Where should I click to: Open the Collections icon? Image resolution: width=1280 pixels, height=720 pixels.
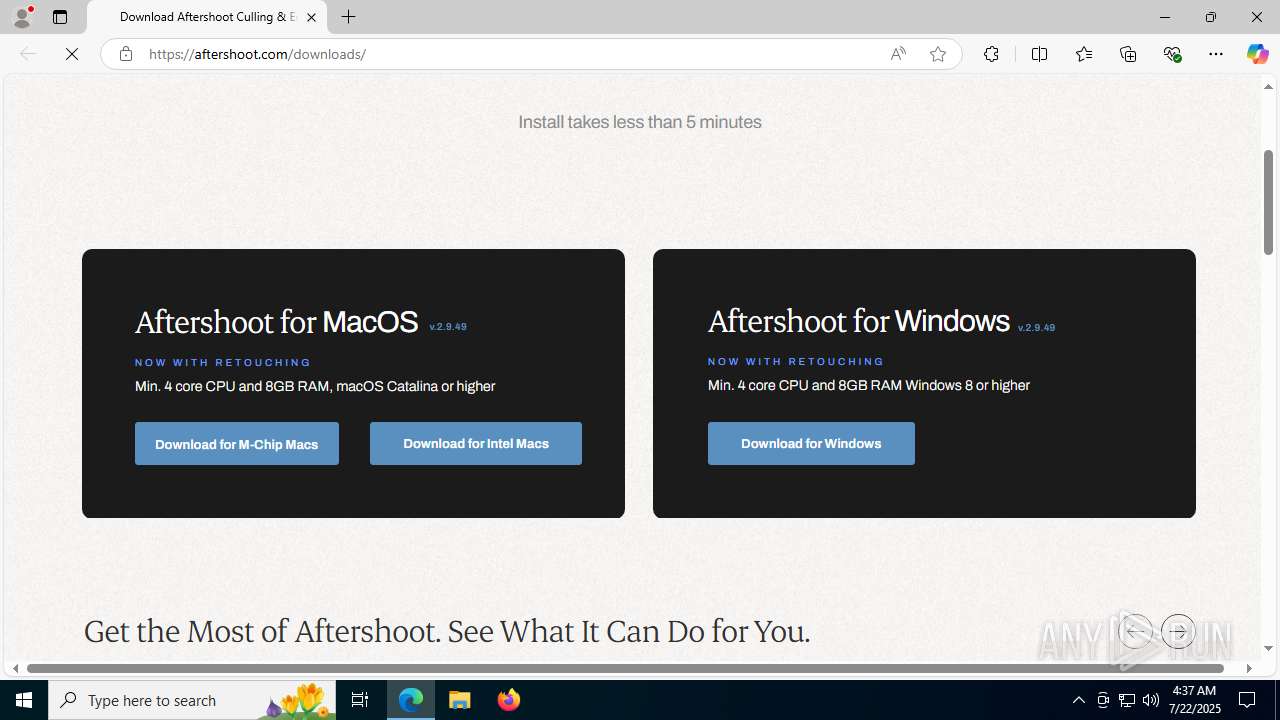(1128, 54)
